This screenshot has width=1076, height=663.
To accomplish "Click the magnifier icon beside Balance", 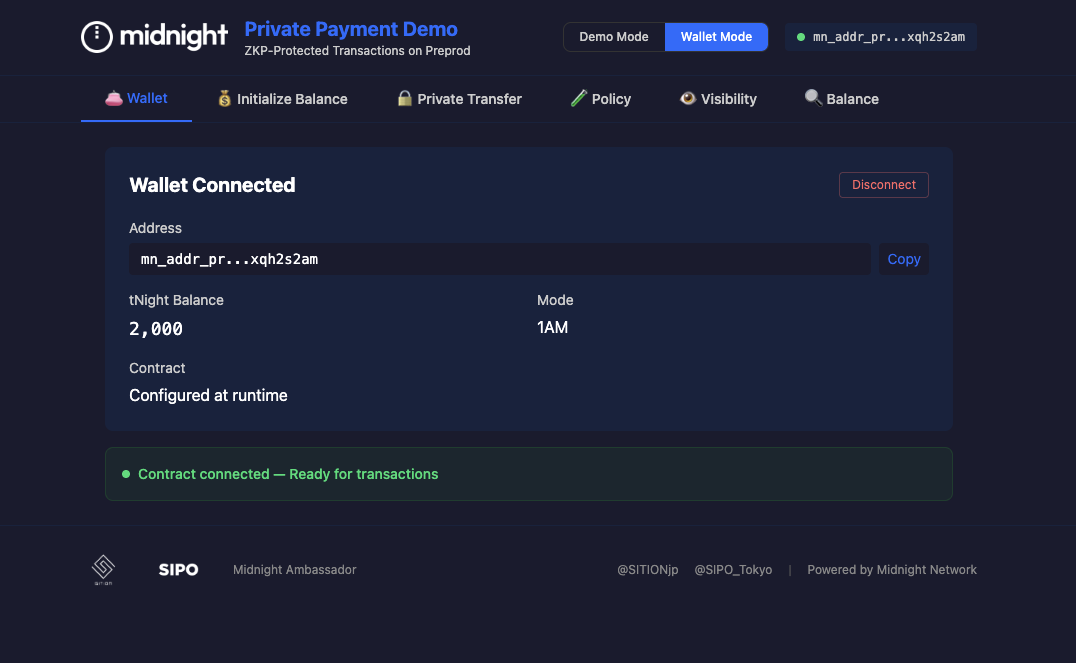I will 813,98.
